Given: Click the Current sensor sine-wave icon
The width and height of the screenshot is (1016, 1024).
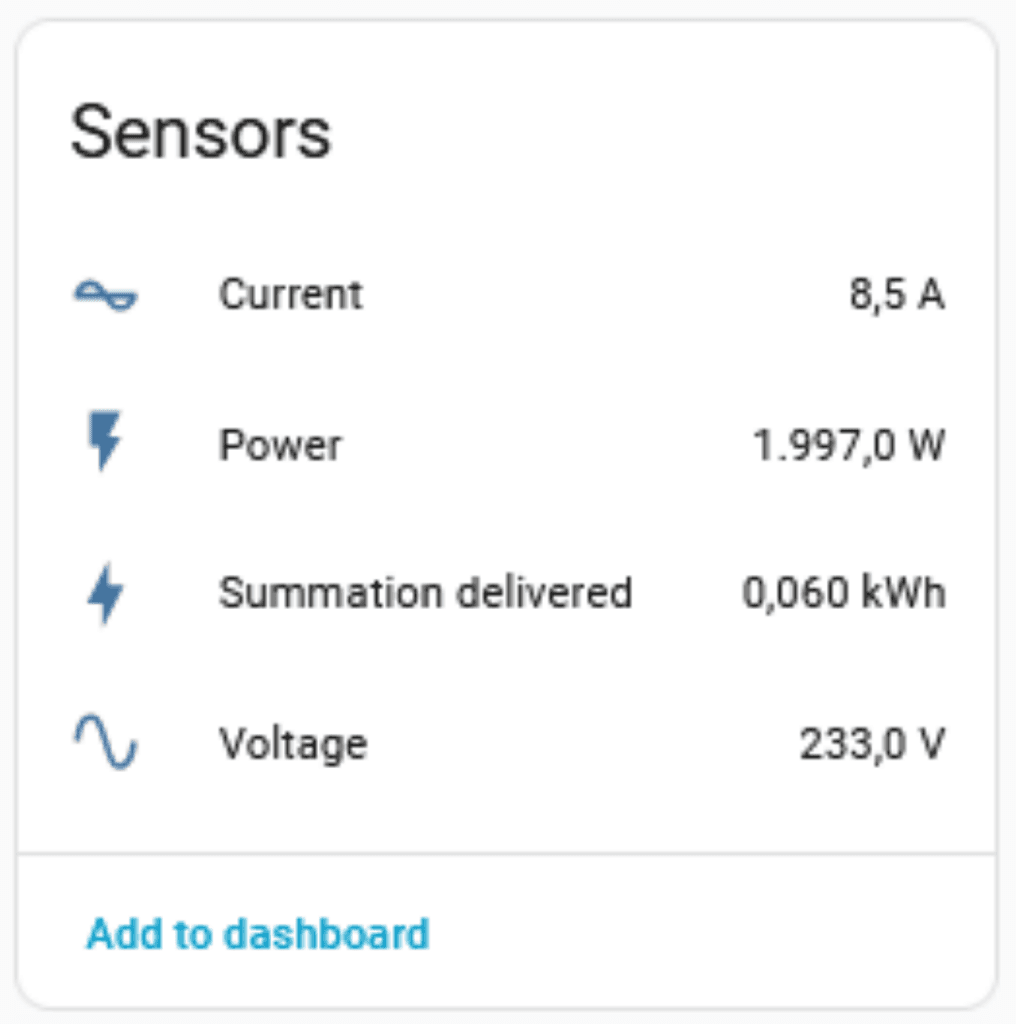Looking at the screenshot, I should (x=103, y=293).
